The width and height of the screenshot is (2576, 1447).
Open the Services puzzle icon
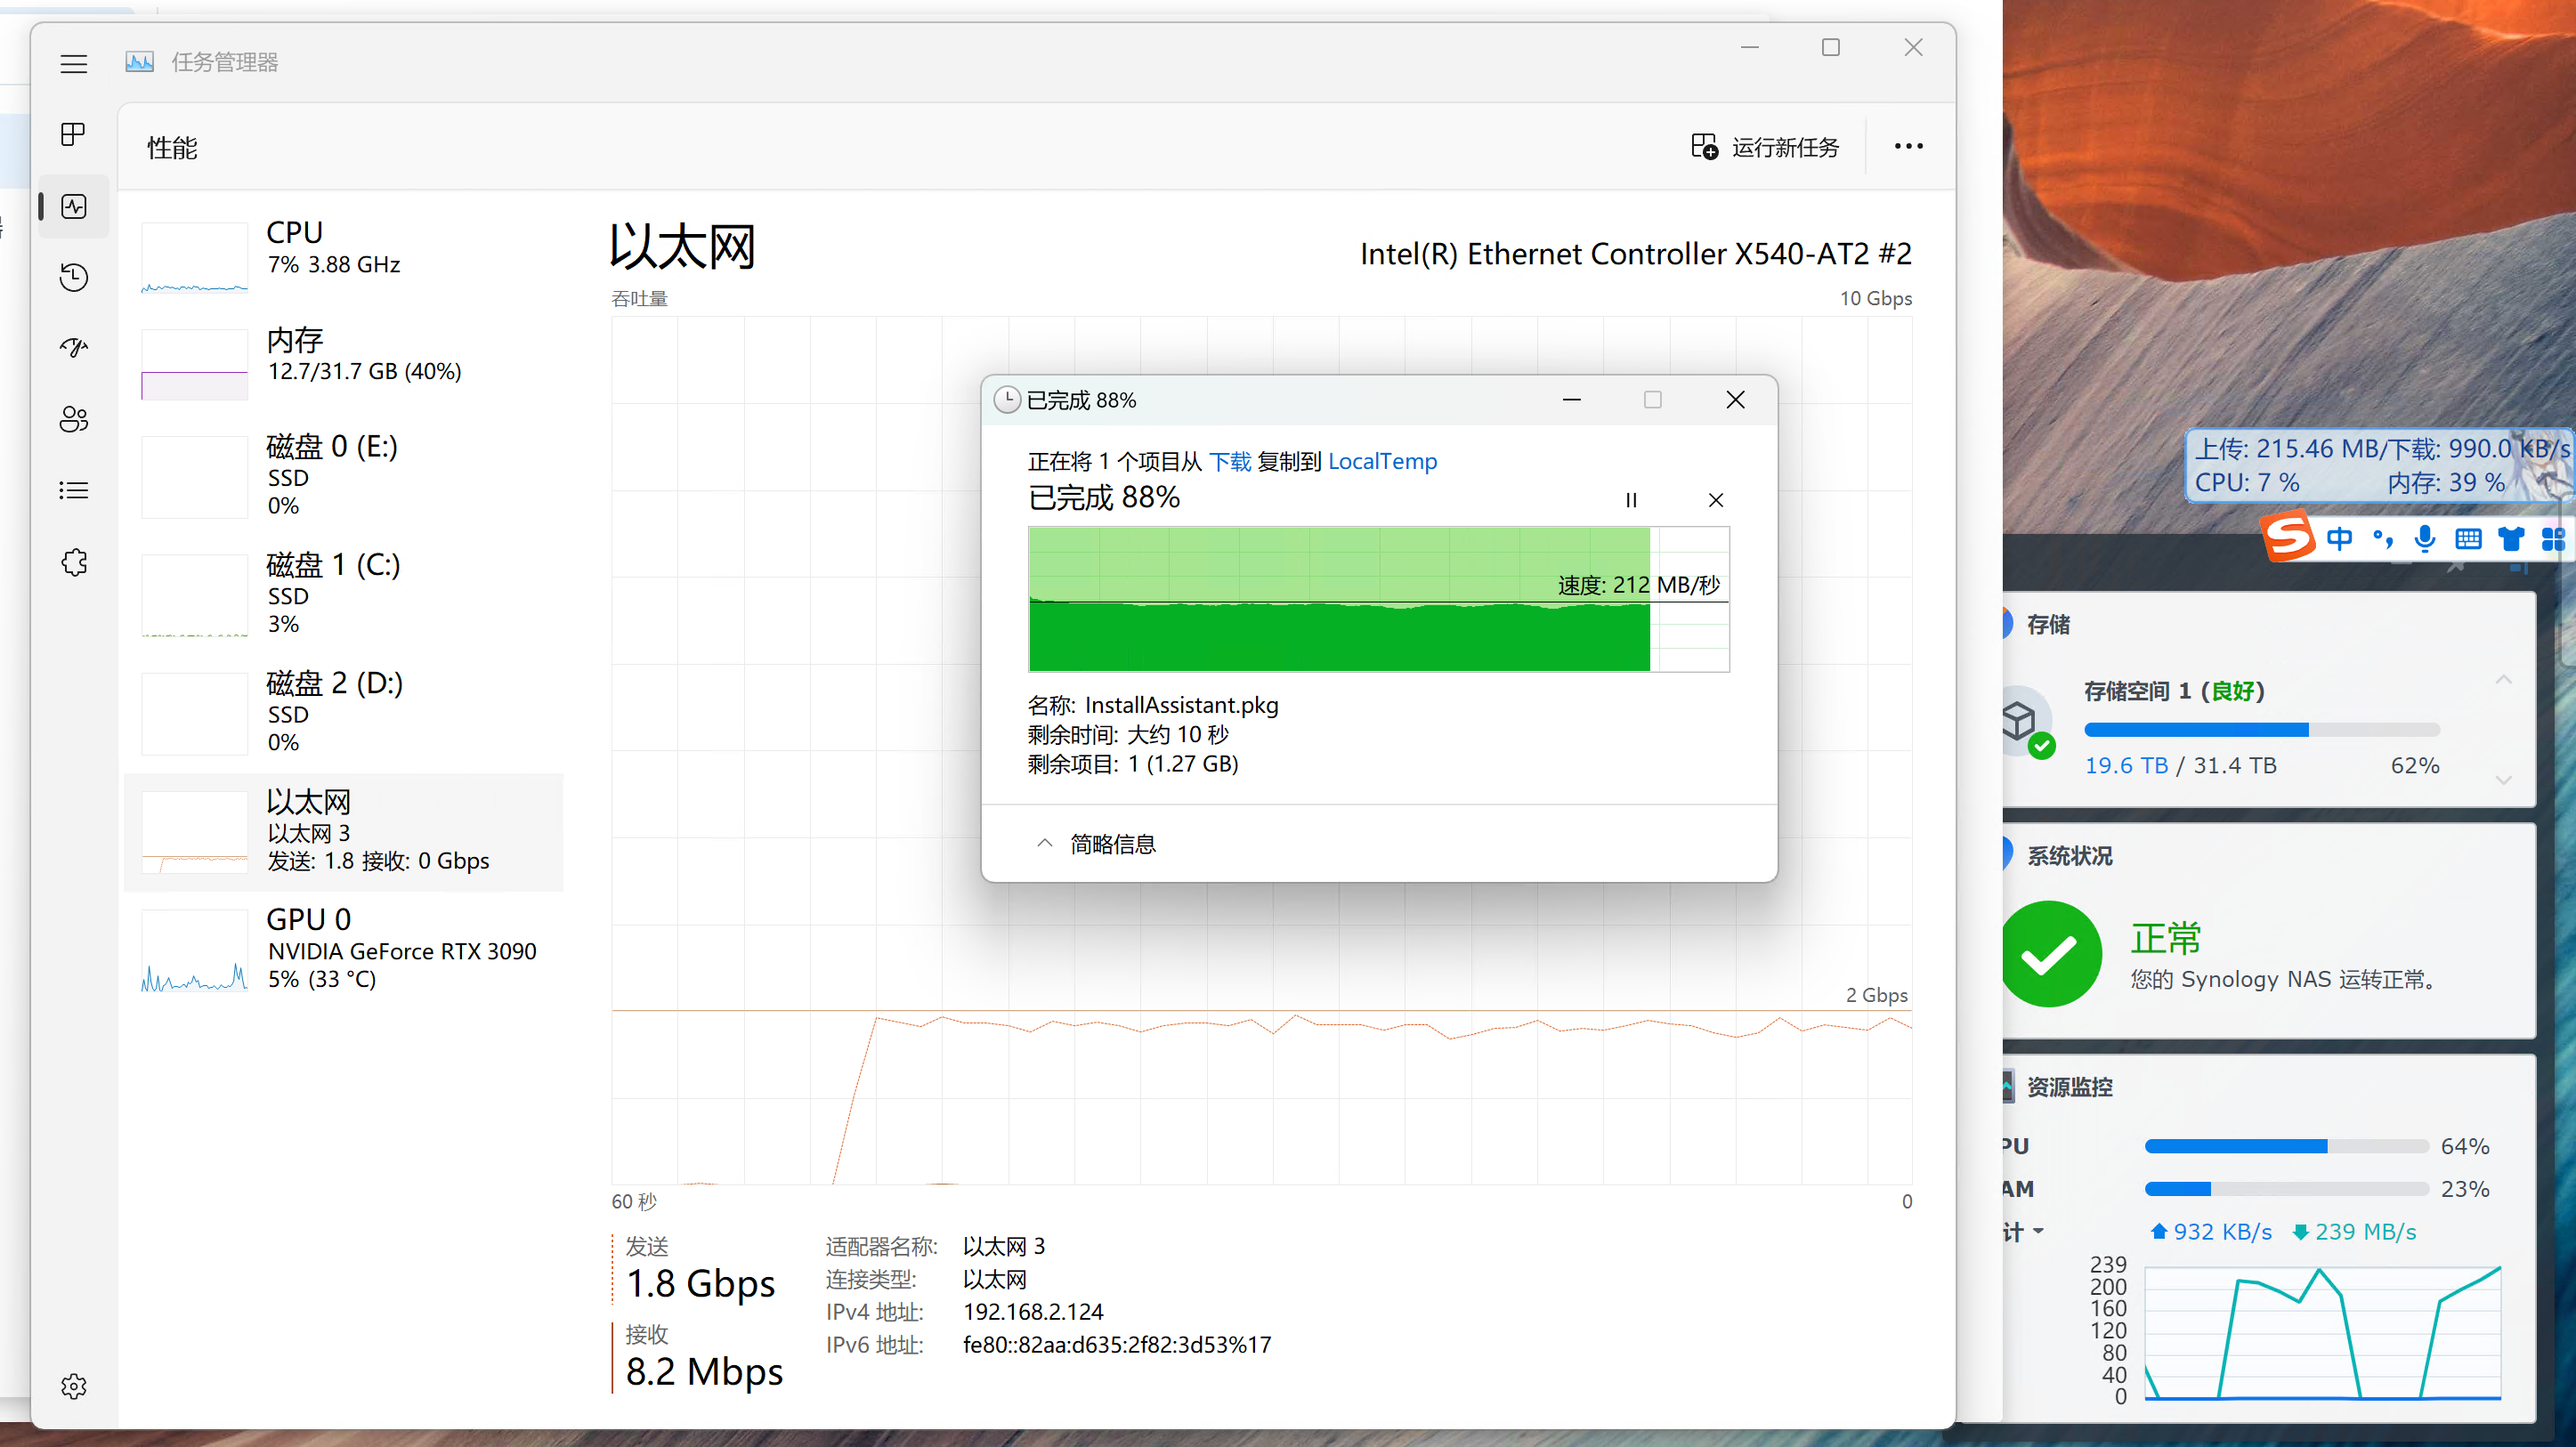[x=73, y=562]
